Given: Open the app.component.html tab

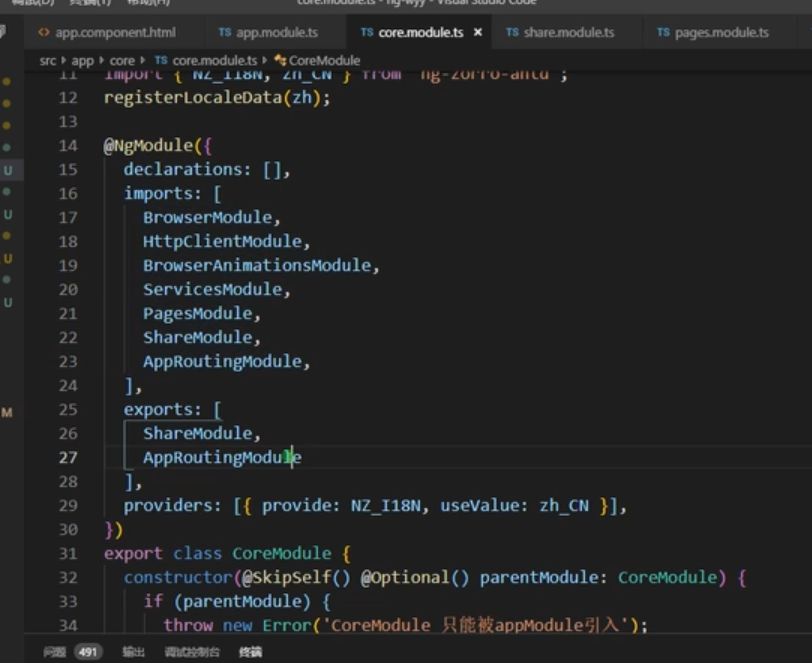Looking at the screenshot, I should [x=107, y=33].
